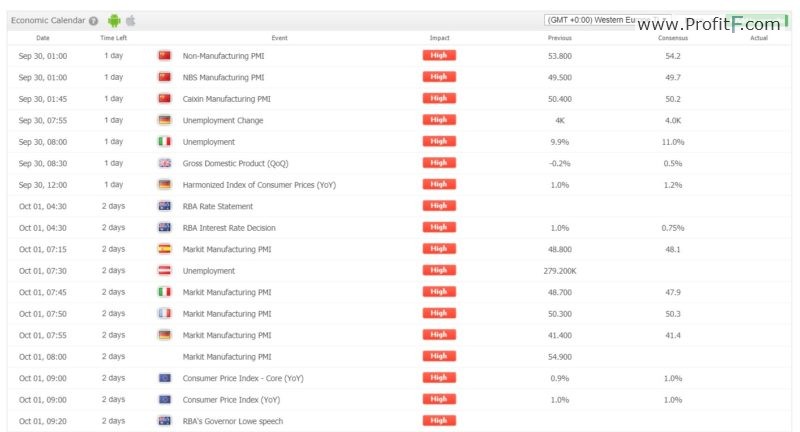Click the EU flag for Consumer Price Index - Core
This screenshot has height=432, width=800.
(164, 378)
